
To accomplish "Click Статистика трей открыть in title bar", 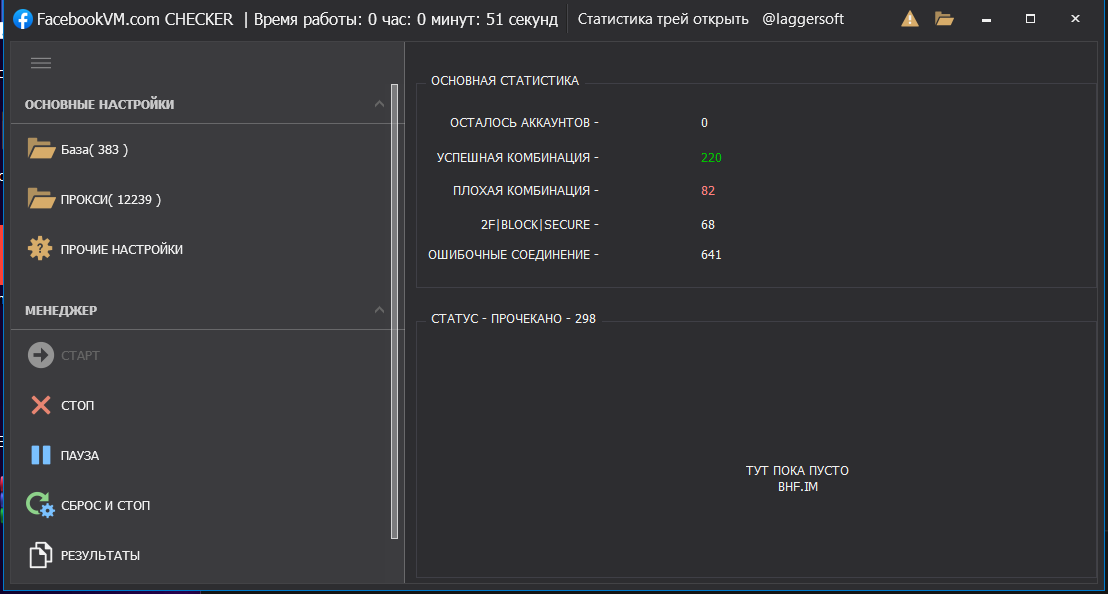I will coord(663,19).
